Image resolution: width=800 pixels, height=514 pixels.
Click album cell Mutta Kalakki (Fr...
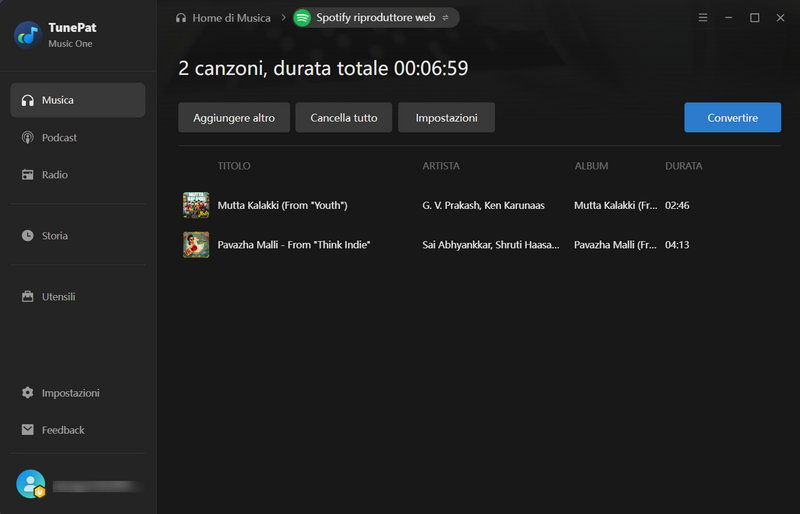click(615, 205)
